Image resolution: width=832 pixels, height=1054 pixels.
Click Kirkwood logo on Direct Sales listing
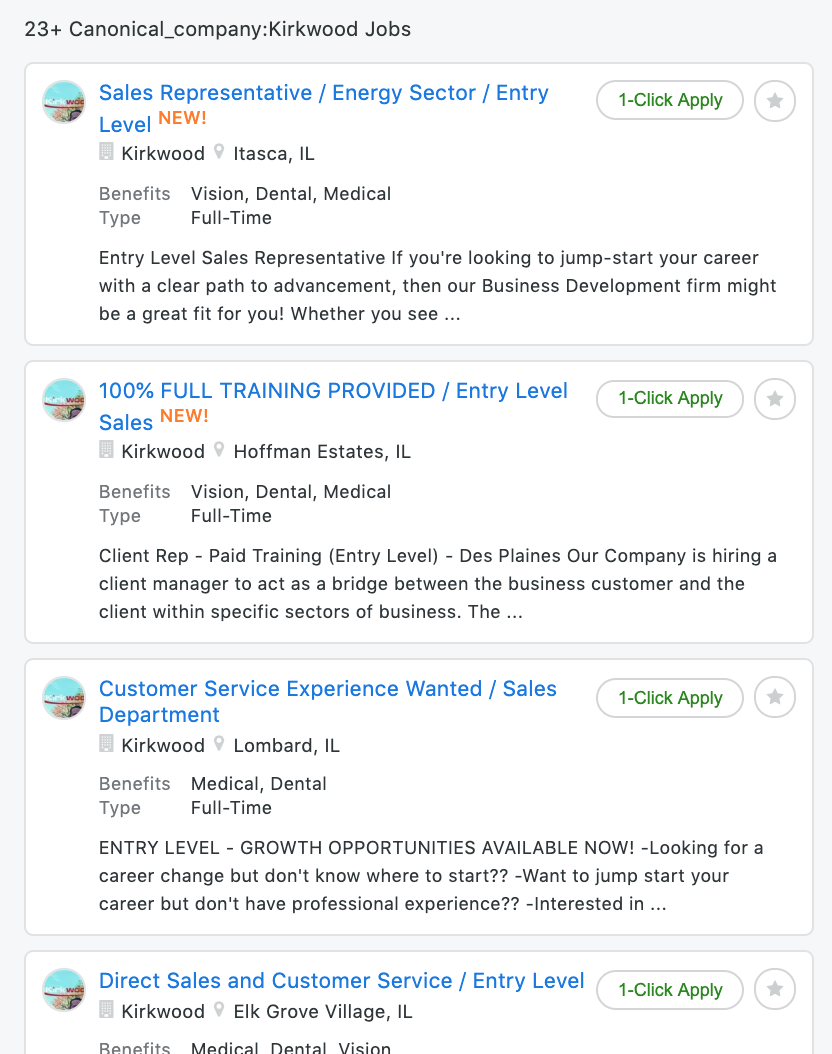click(64, 990)
